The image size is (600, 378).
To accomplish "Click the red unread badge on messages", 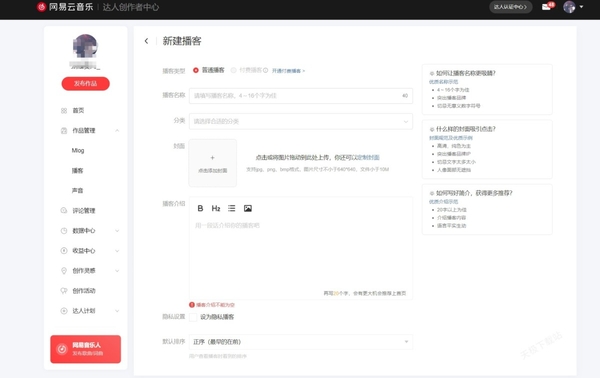I will (x=551, y=4).
